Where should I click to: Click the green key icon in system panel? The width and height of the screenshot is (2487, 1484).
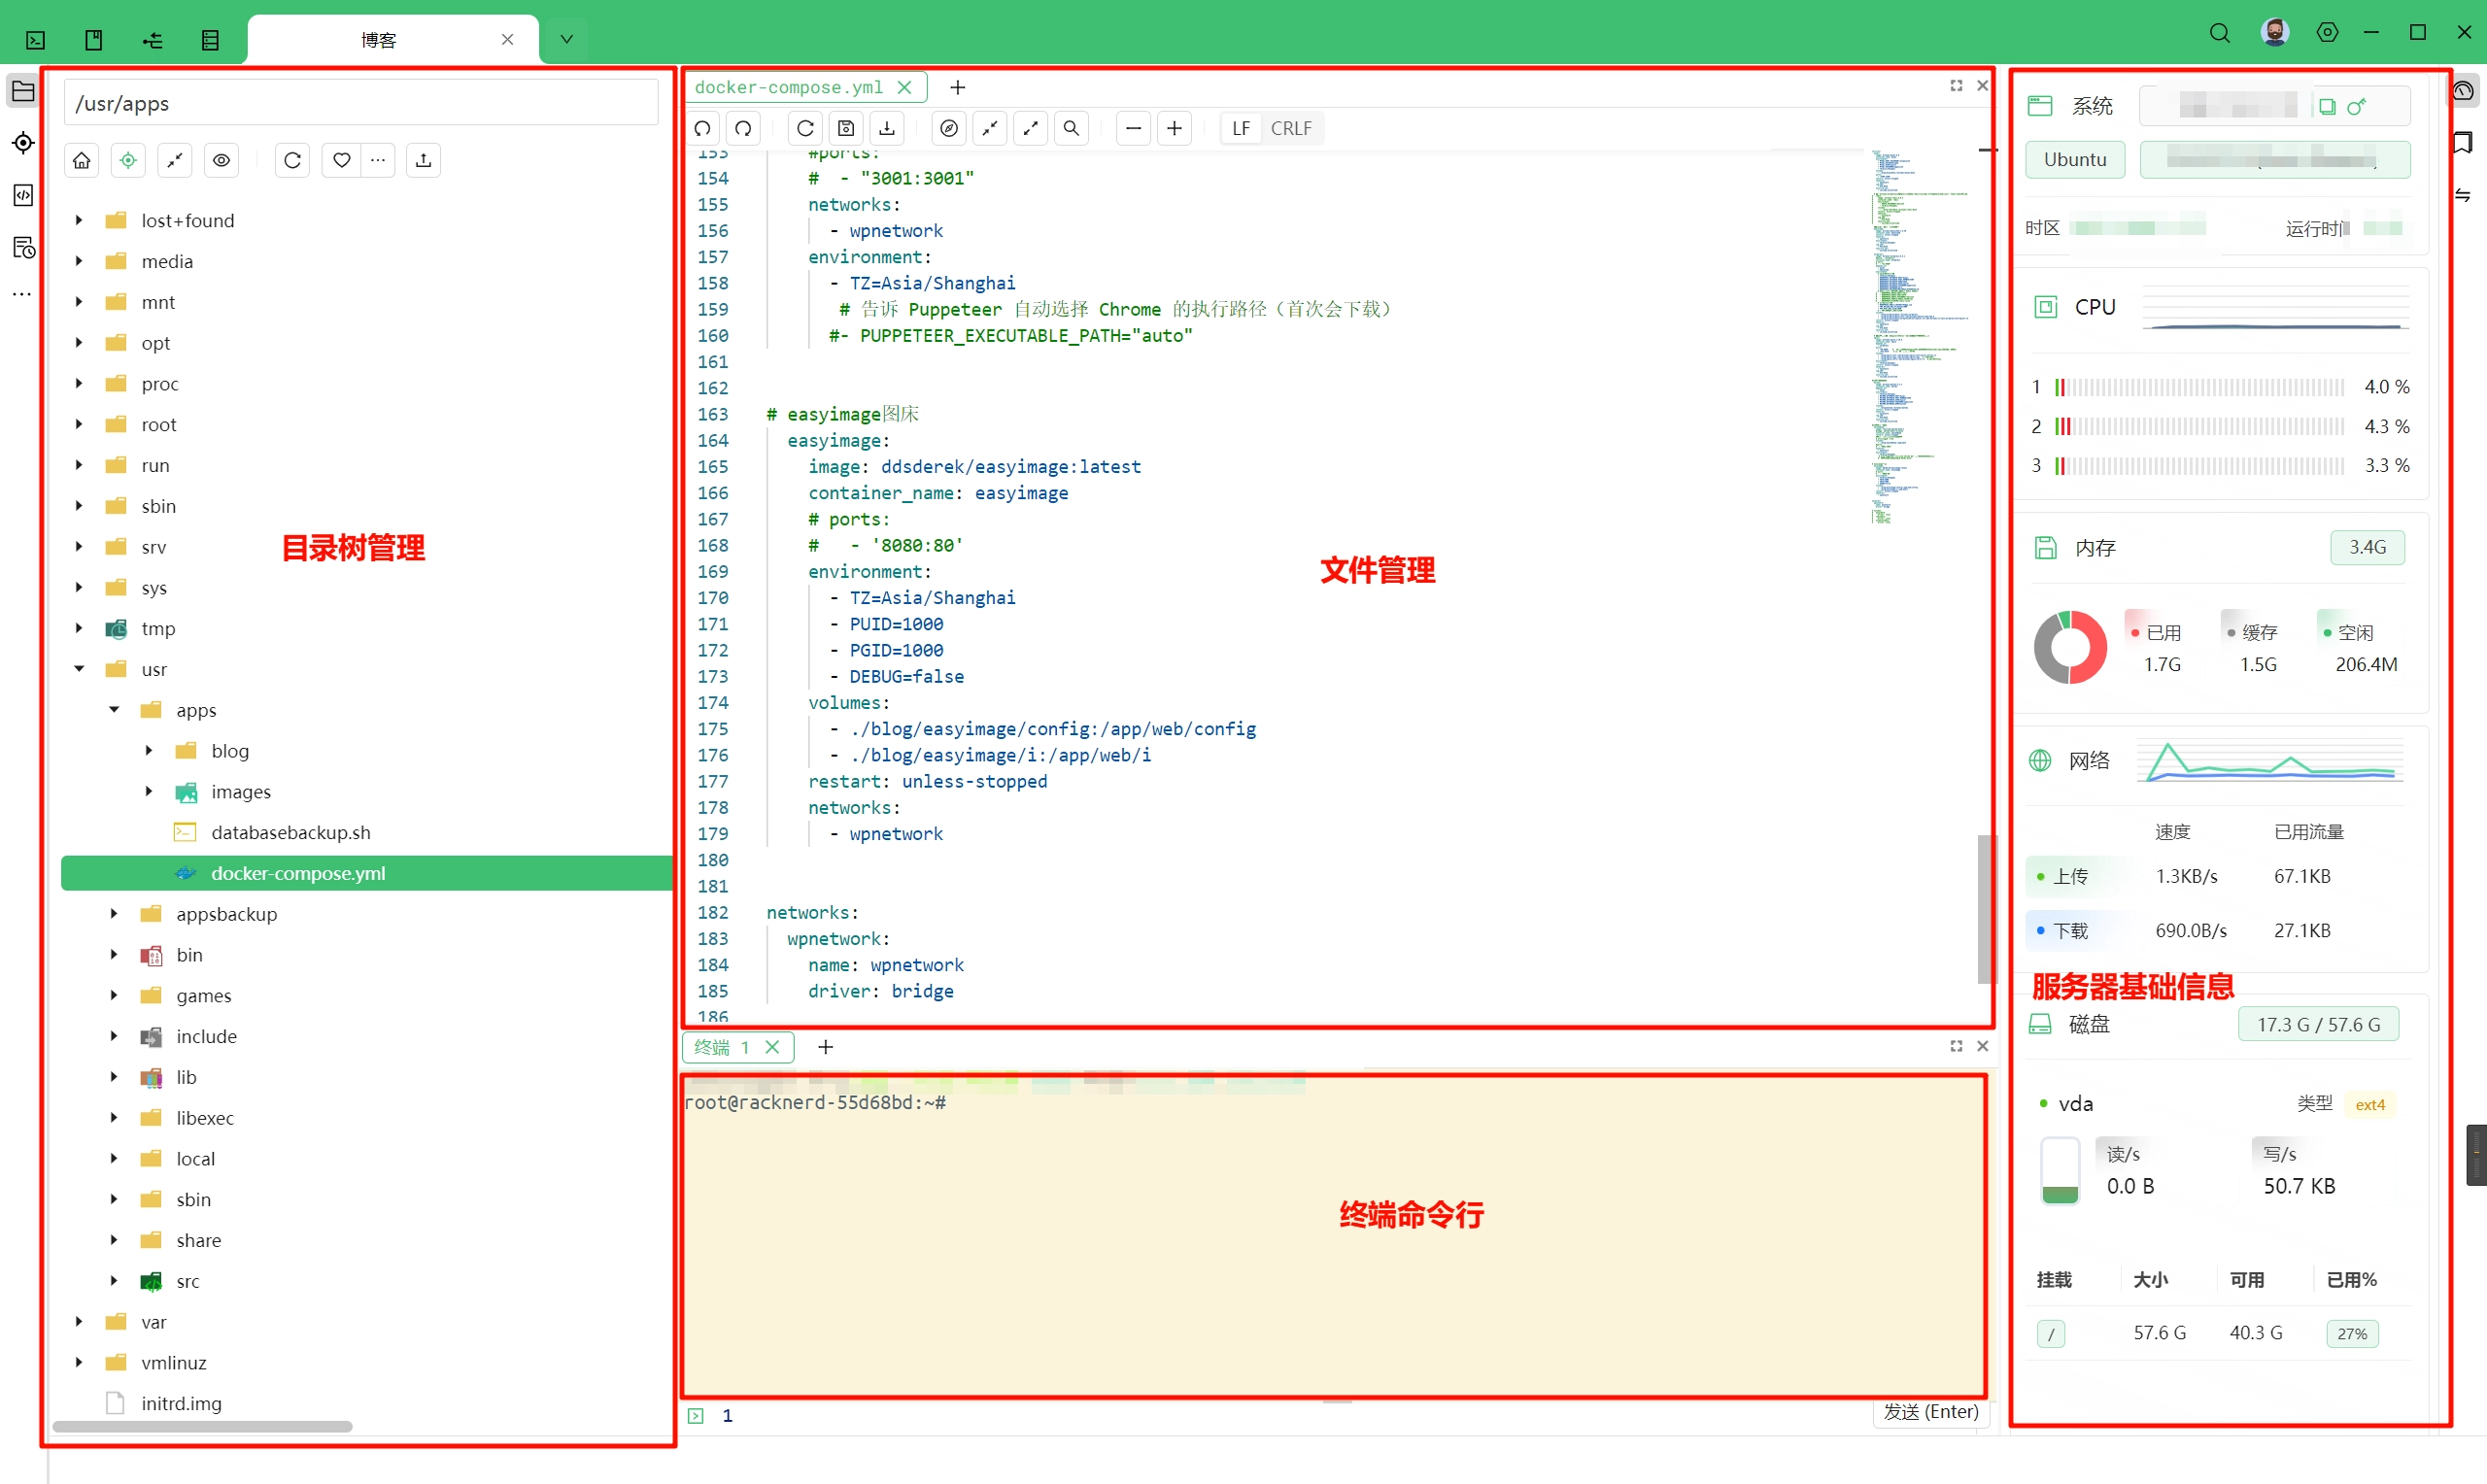(x=2356, y=106)
